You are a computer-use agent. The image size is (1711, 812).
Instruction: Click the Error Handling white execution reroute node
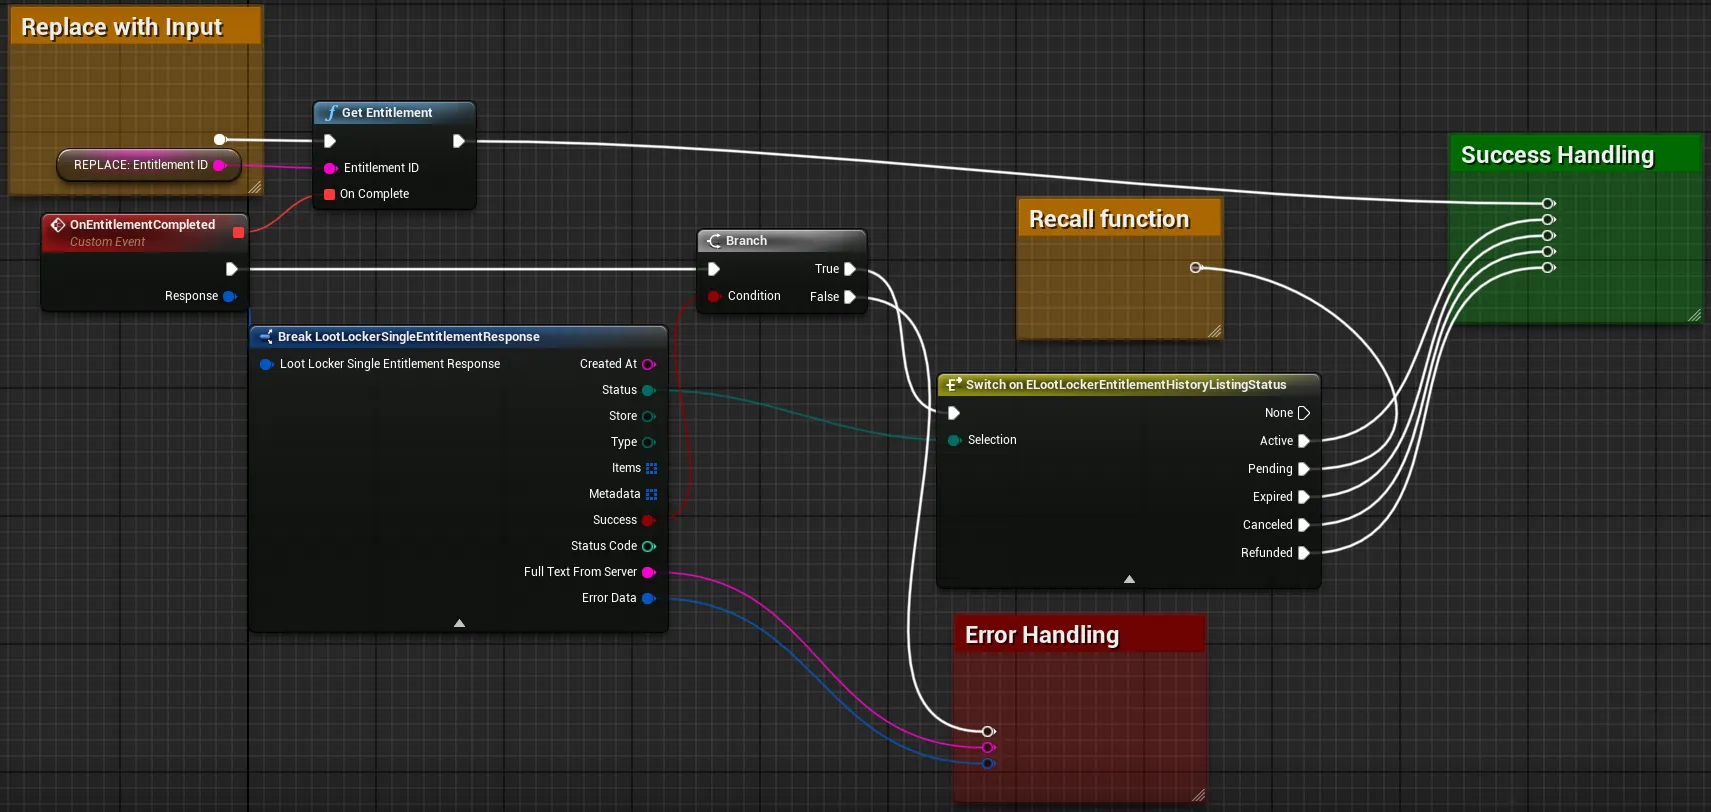point(988,732)
